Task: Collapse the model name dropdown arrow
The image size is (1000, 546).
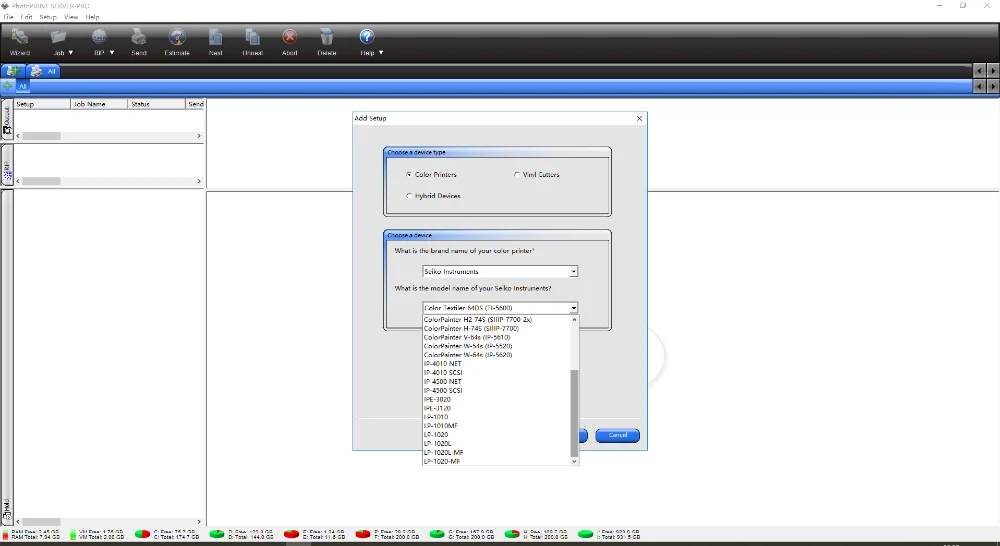Action: [x=573, y=308]
